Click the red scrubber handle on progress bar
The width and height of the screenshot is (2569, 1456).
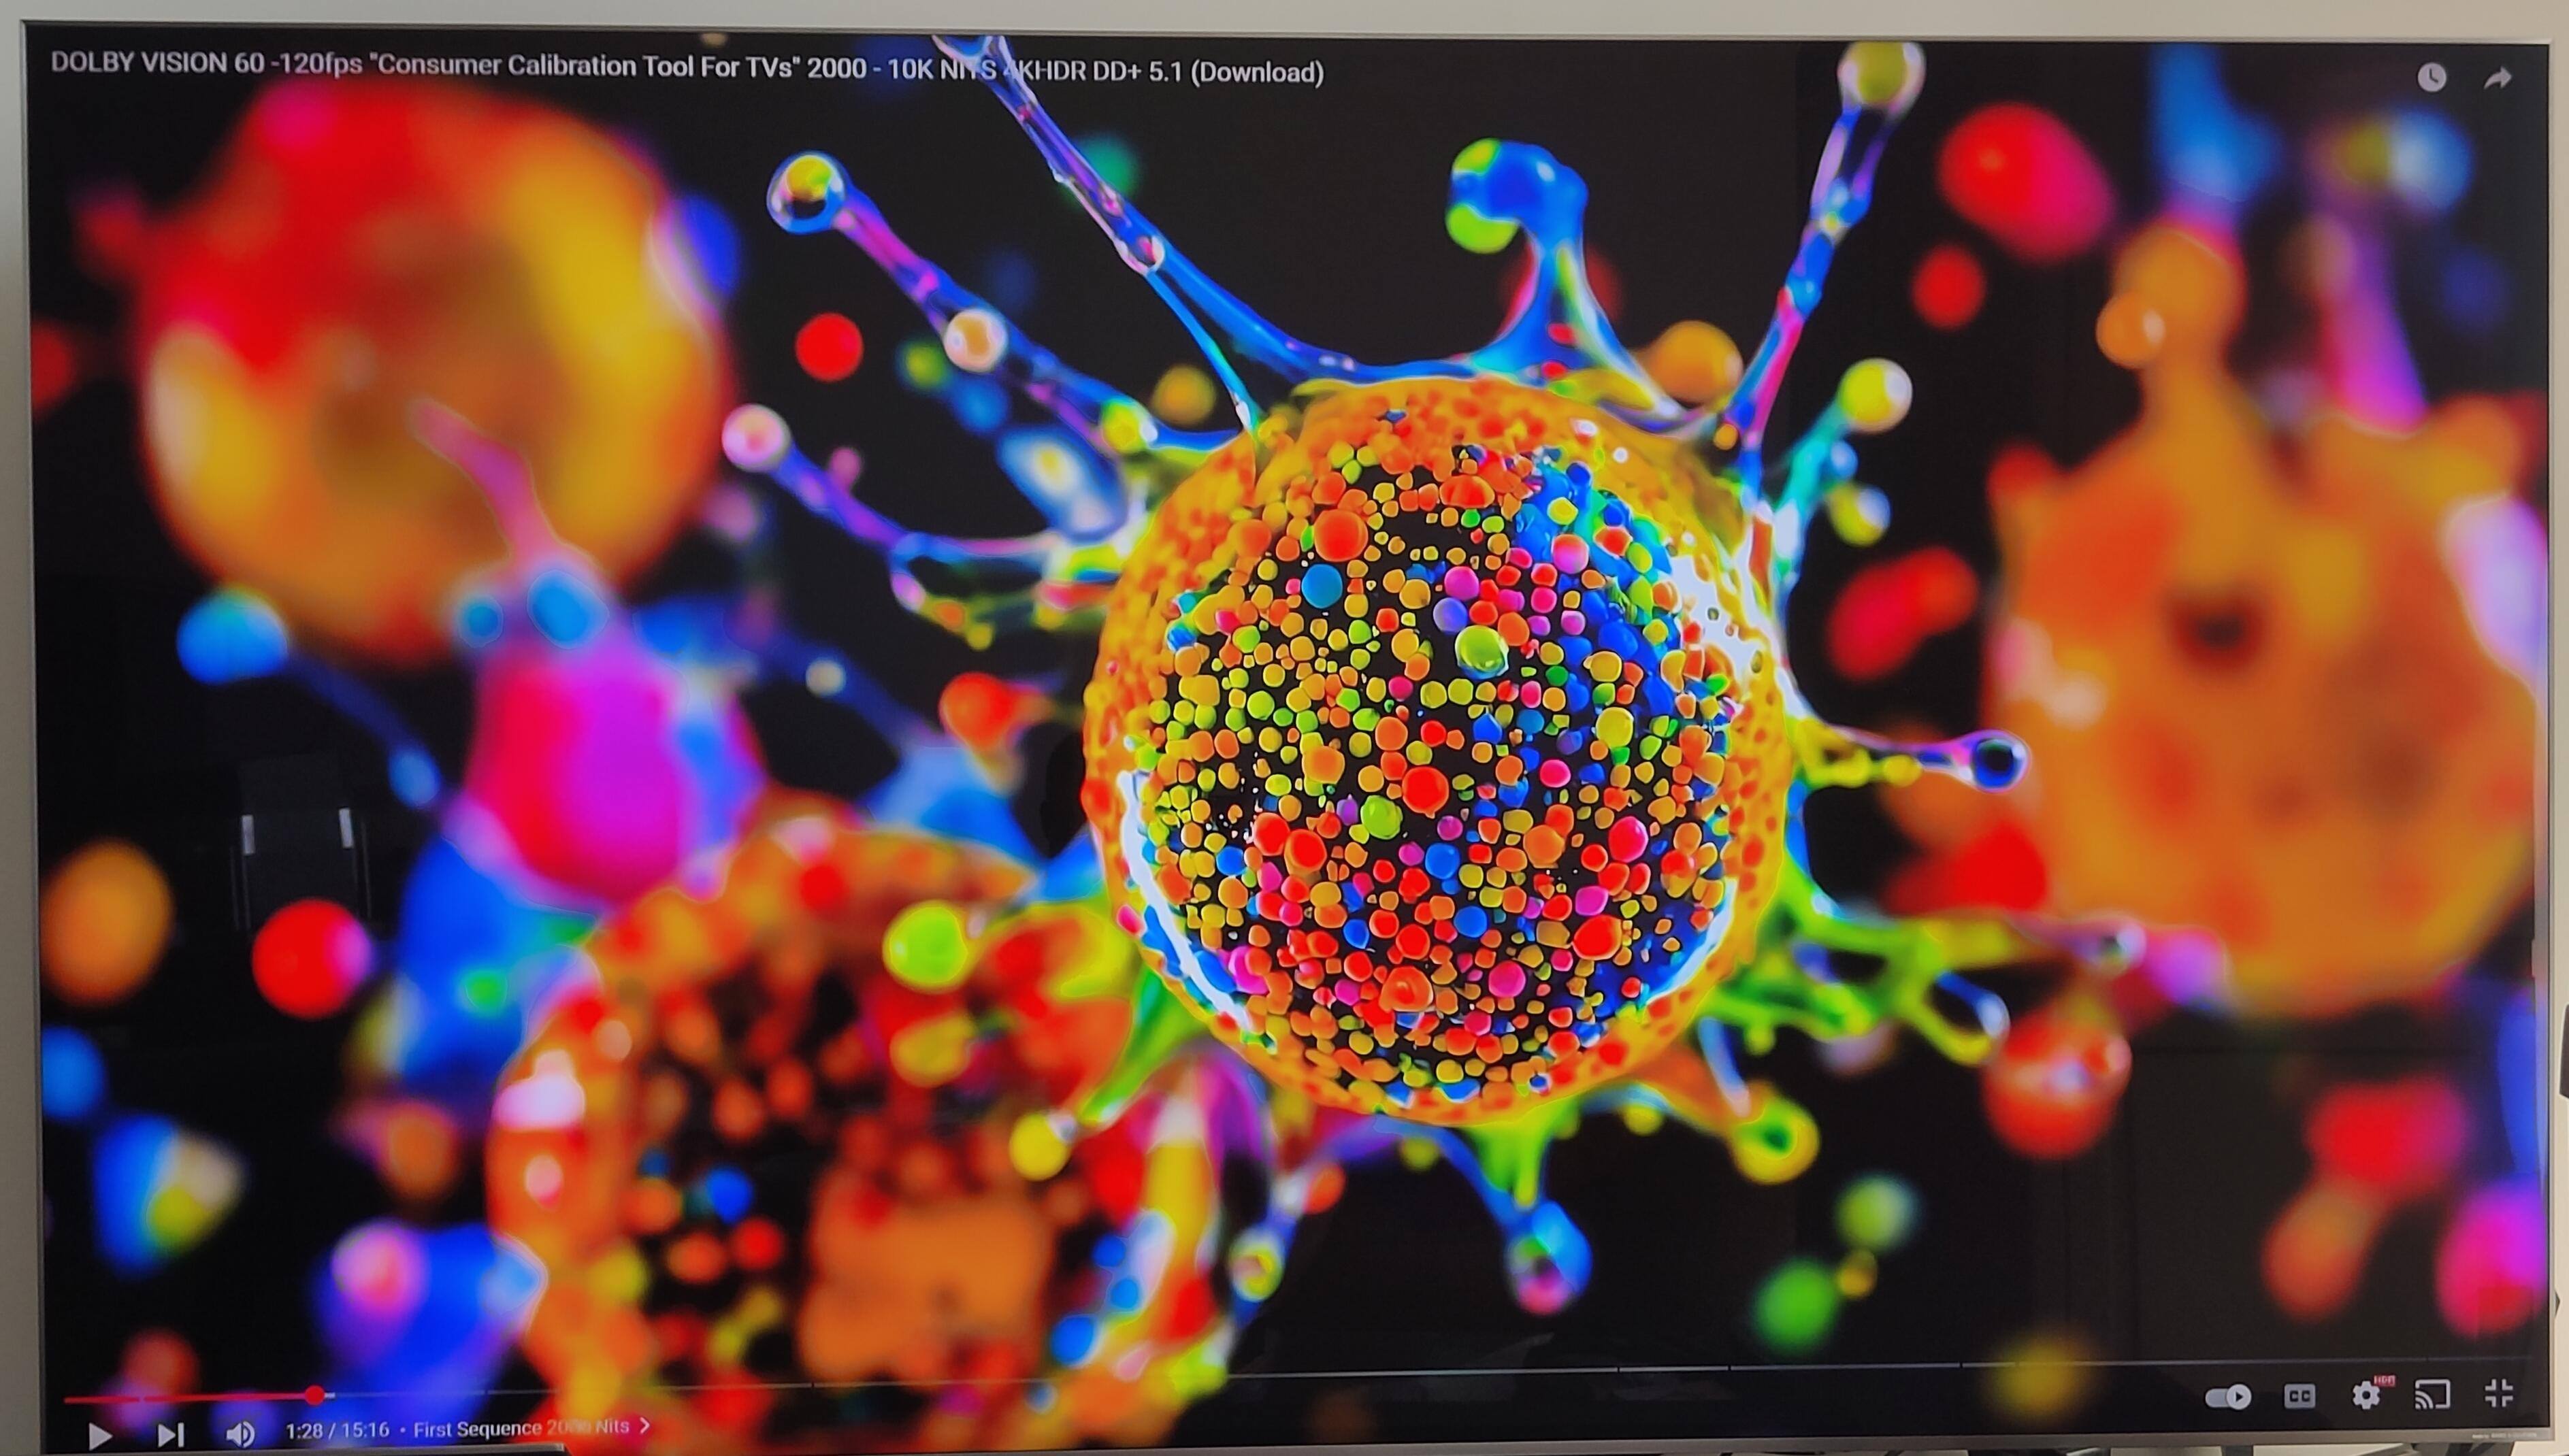click(x=315, y=1394)
